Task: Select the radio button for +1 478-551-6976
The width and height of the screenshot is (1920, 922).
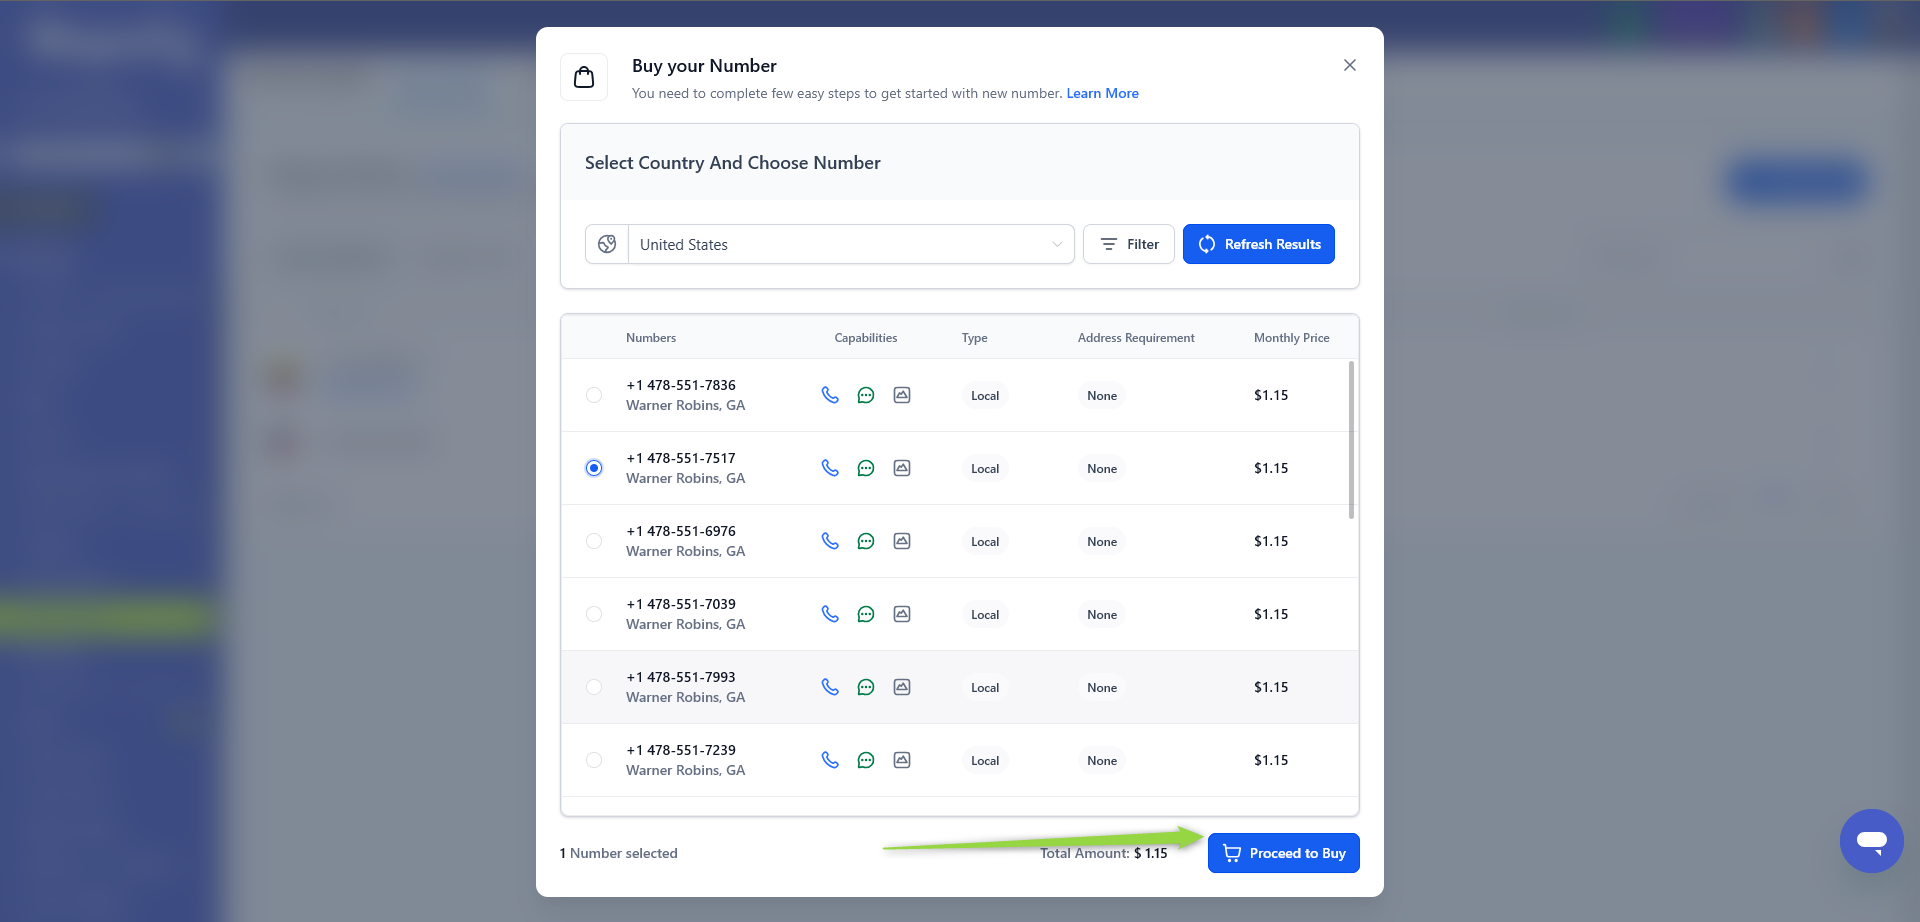Action: click(x=594, y=541)
